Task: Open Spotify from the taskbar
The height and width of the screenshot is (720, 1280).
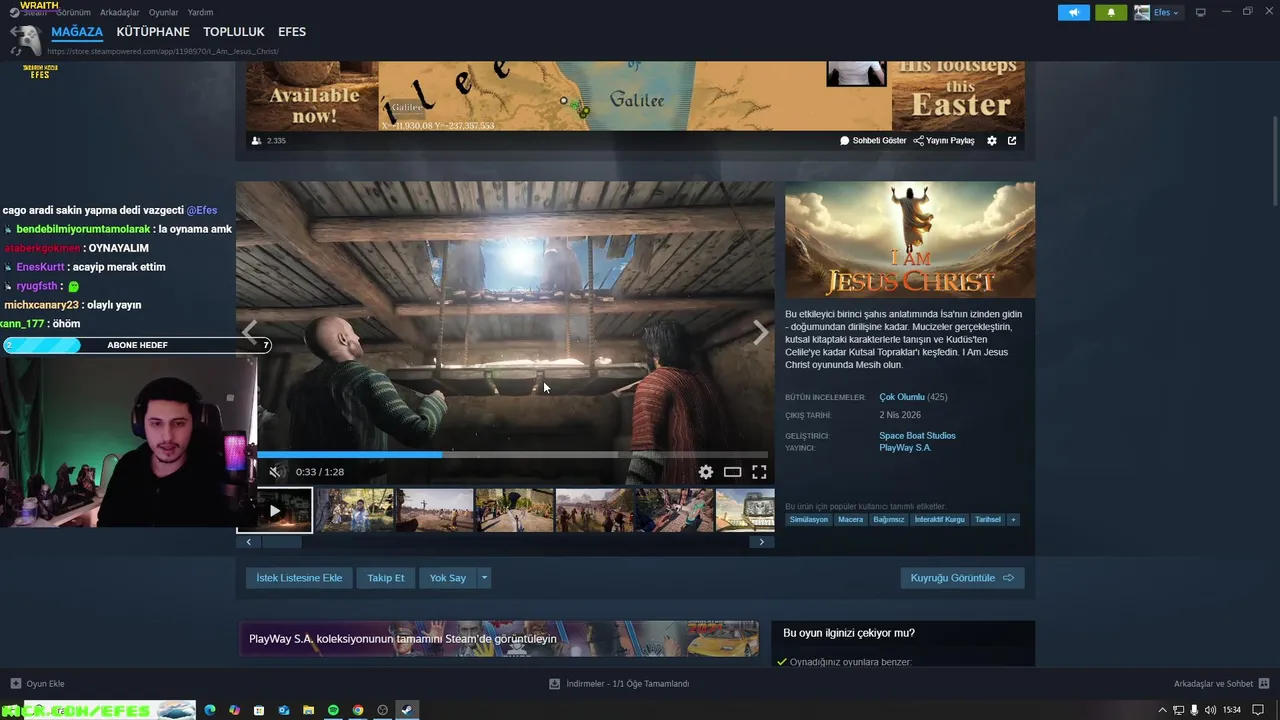Action: [x=333, y=710]
